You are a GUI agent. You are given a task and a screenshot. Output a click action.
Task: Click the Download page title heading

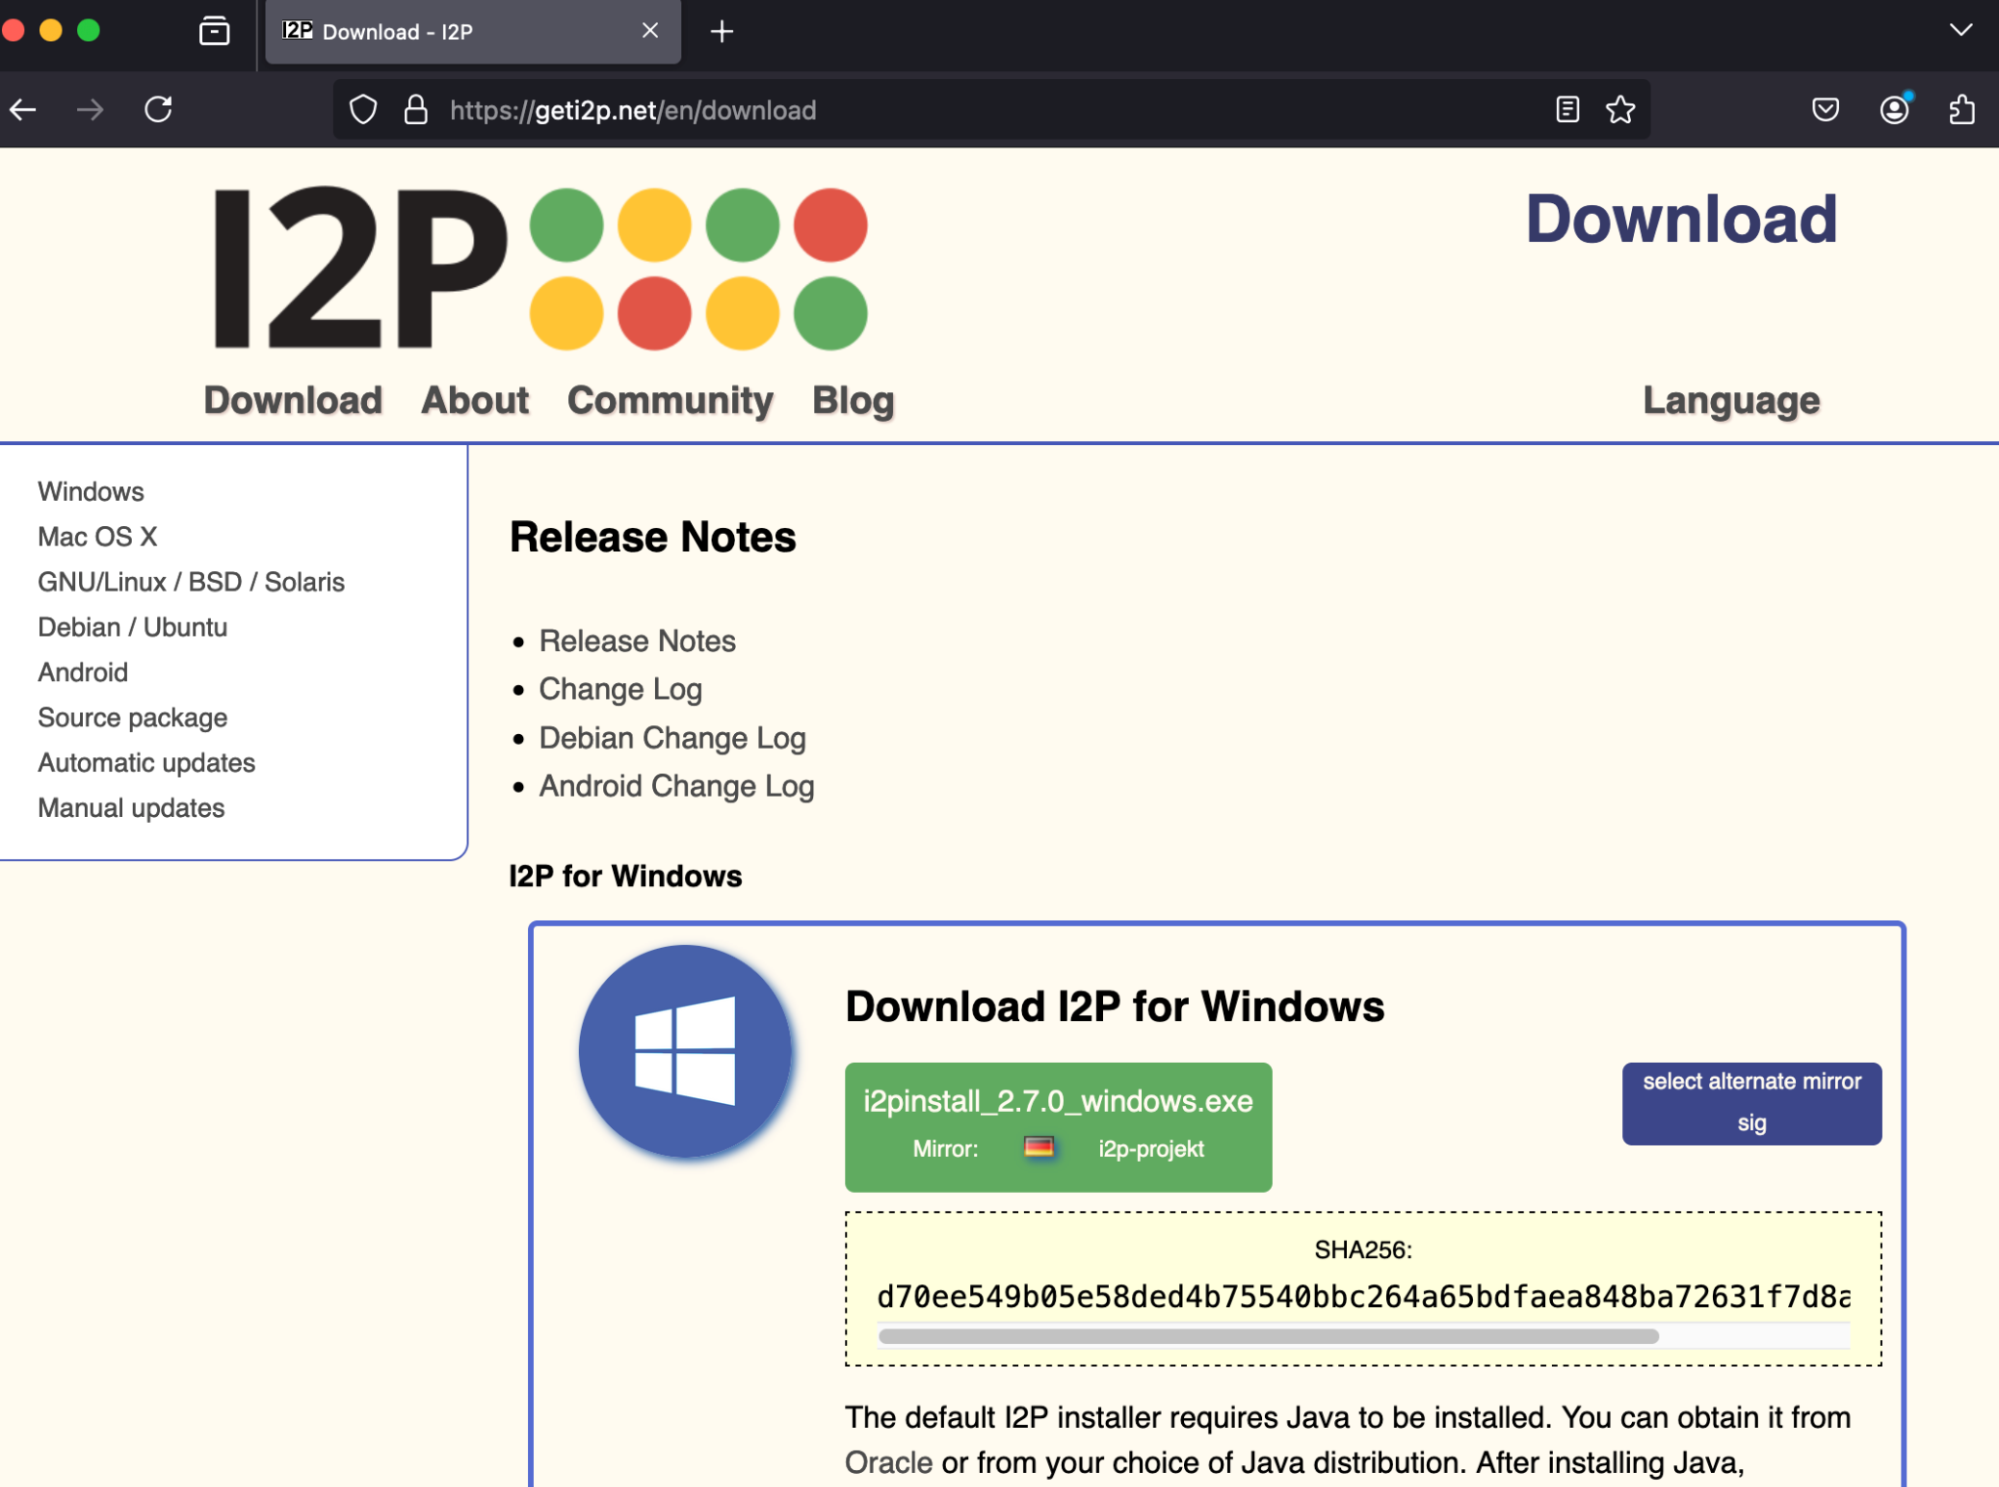(x=1681, y=219)
